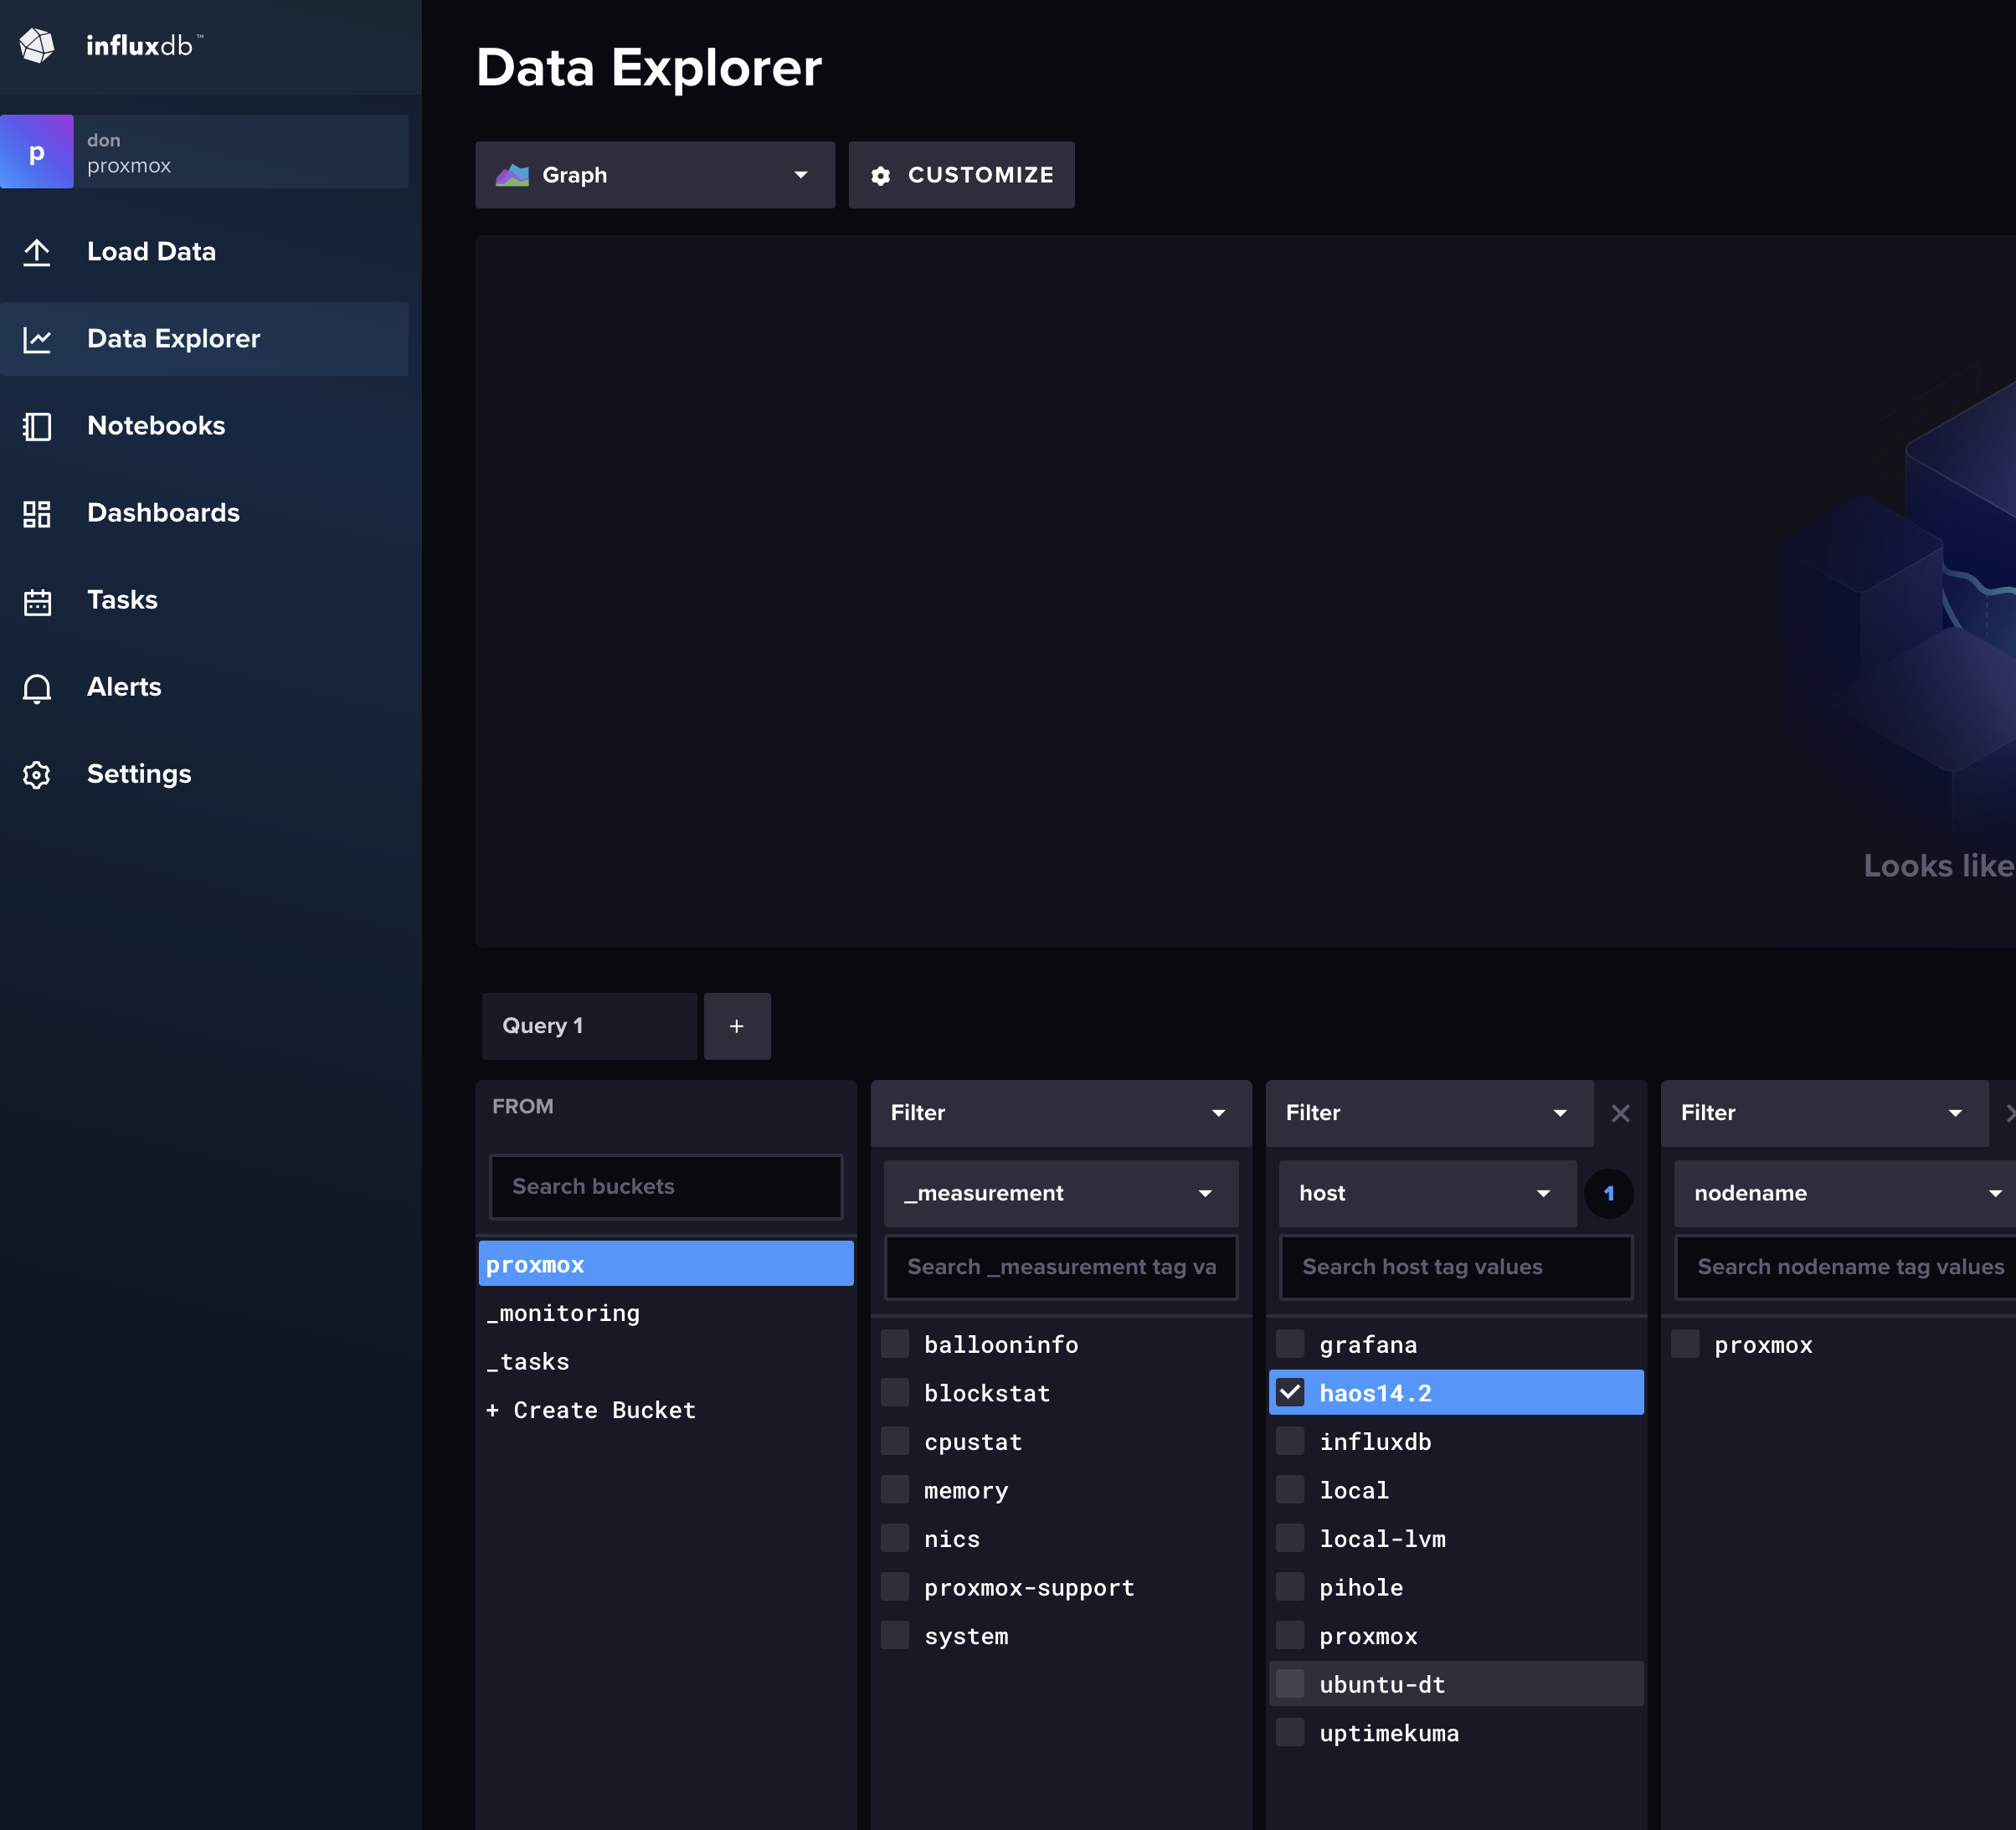Click the Alerts bell icon
2016x1830 pixels.
(x=37, y=688)
